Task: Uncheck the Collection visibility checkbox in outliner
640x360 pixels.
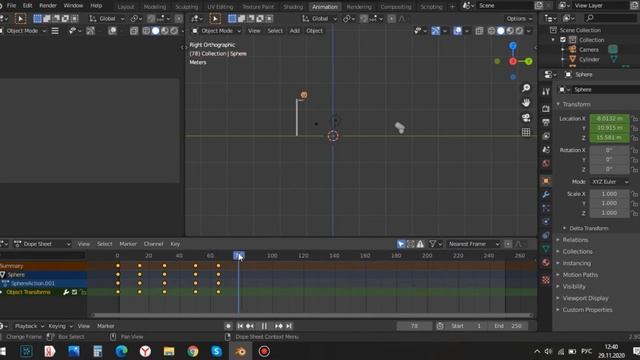Action: point(563,40)
